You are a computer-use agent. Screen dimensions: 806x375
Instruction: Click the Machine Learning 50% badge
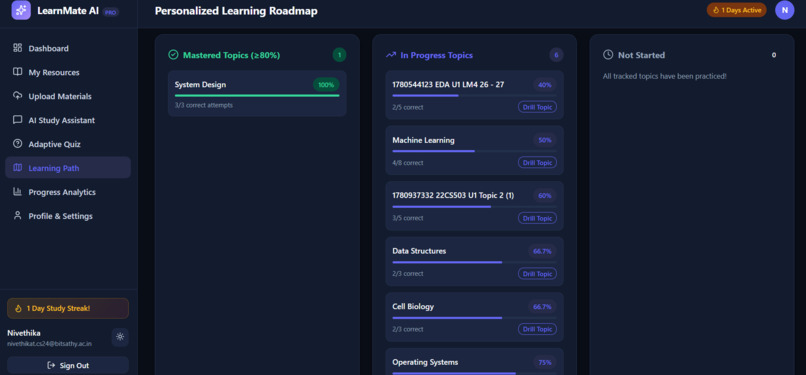pyautogui.click(x=544, y=140)
